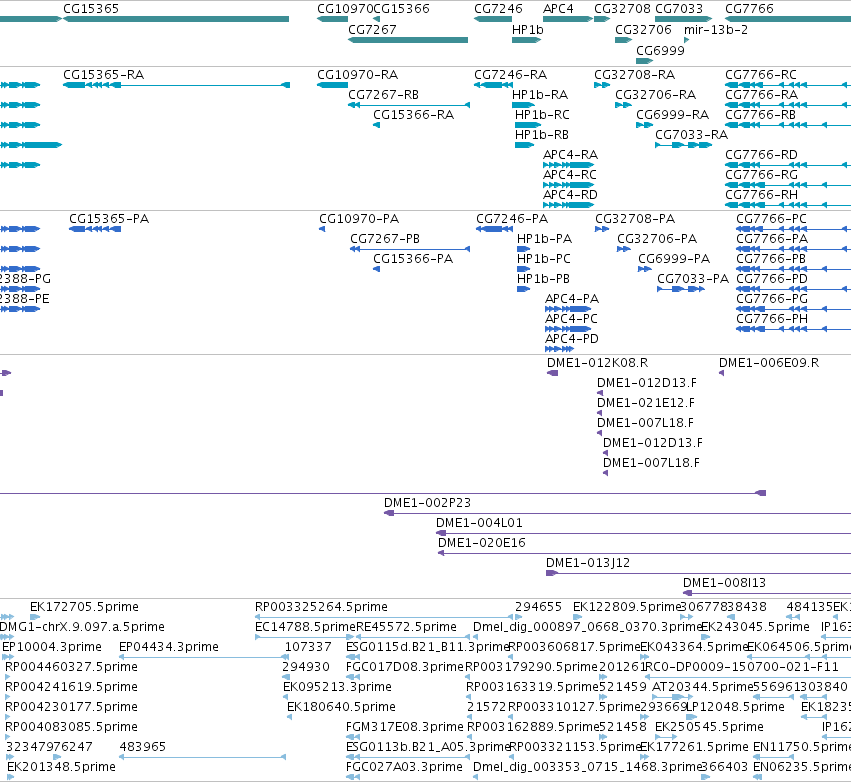Open the CG6999 gene label in the top track
Viewport: 851px width, 782px height.
tap(660, 50)
